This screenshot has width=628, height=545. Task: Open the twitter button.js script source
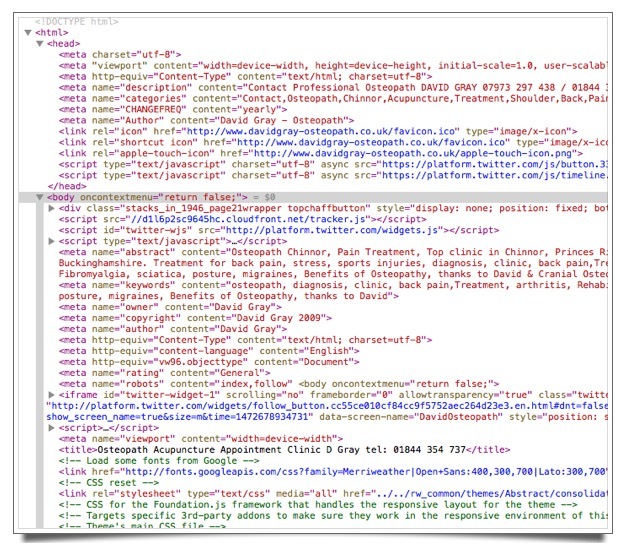[x=494, y=164]
